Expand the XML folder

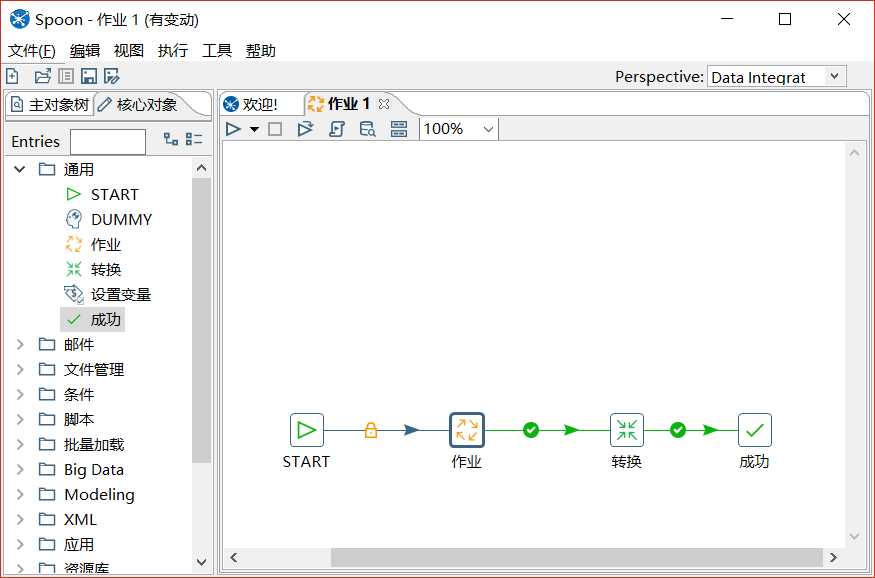click(x=20, y=519)
